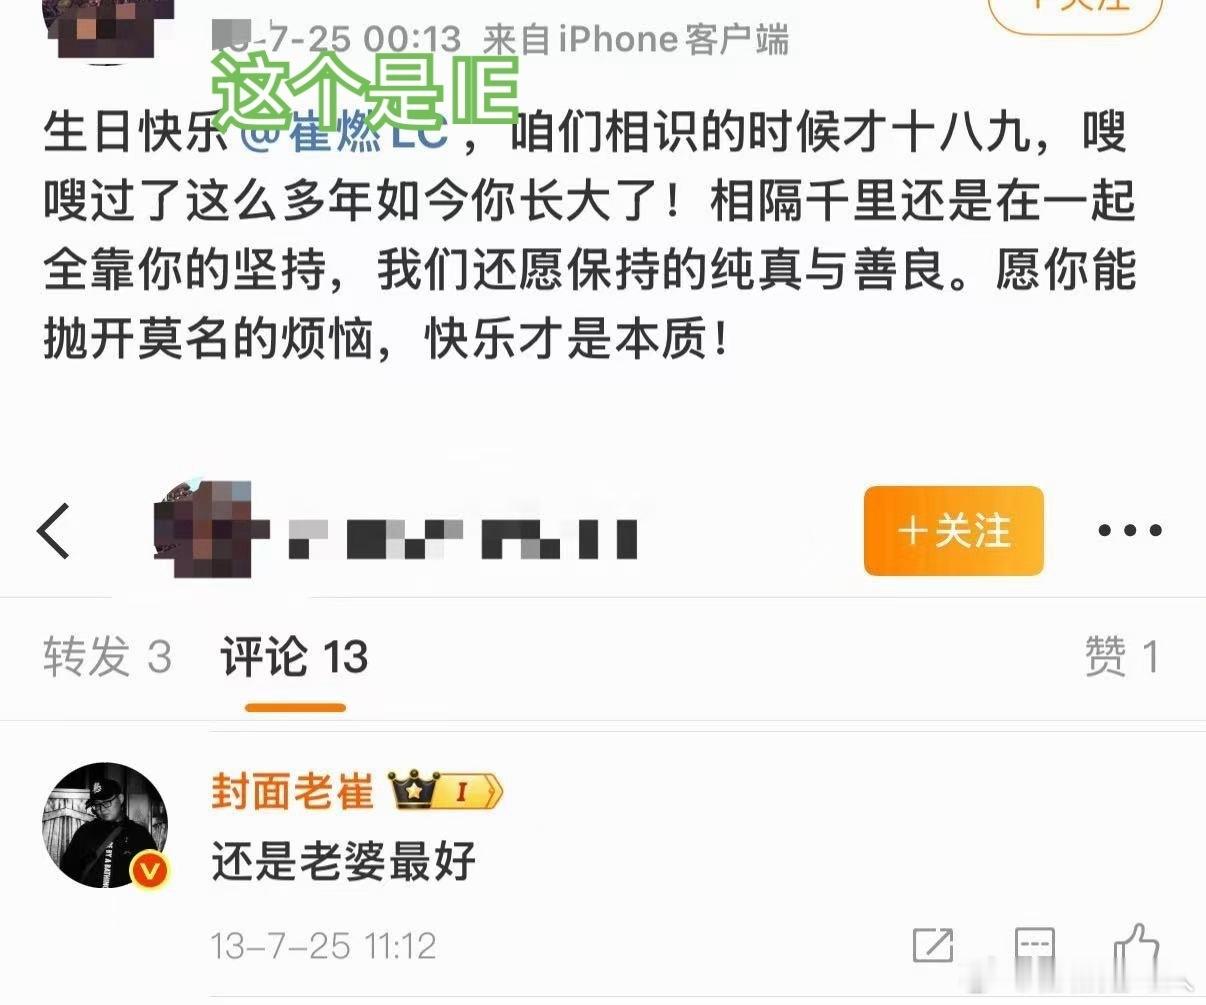Viewport: 1206px width, 1005px height.
Task: Open 封面老崔's username link
Action: click(292, 792)
